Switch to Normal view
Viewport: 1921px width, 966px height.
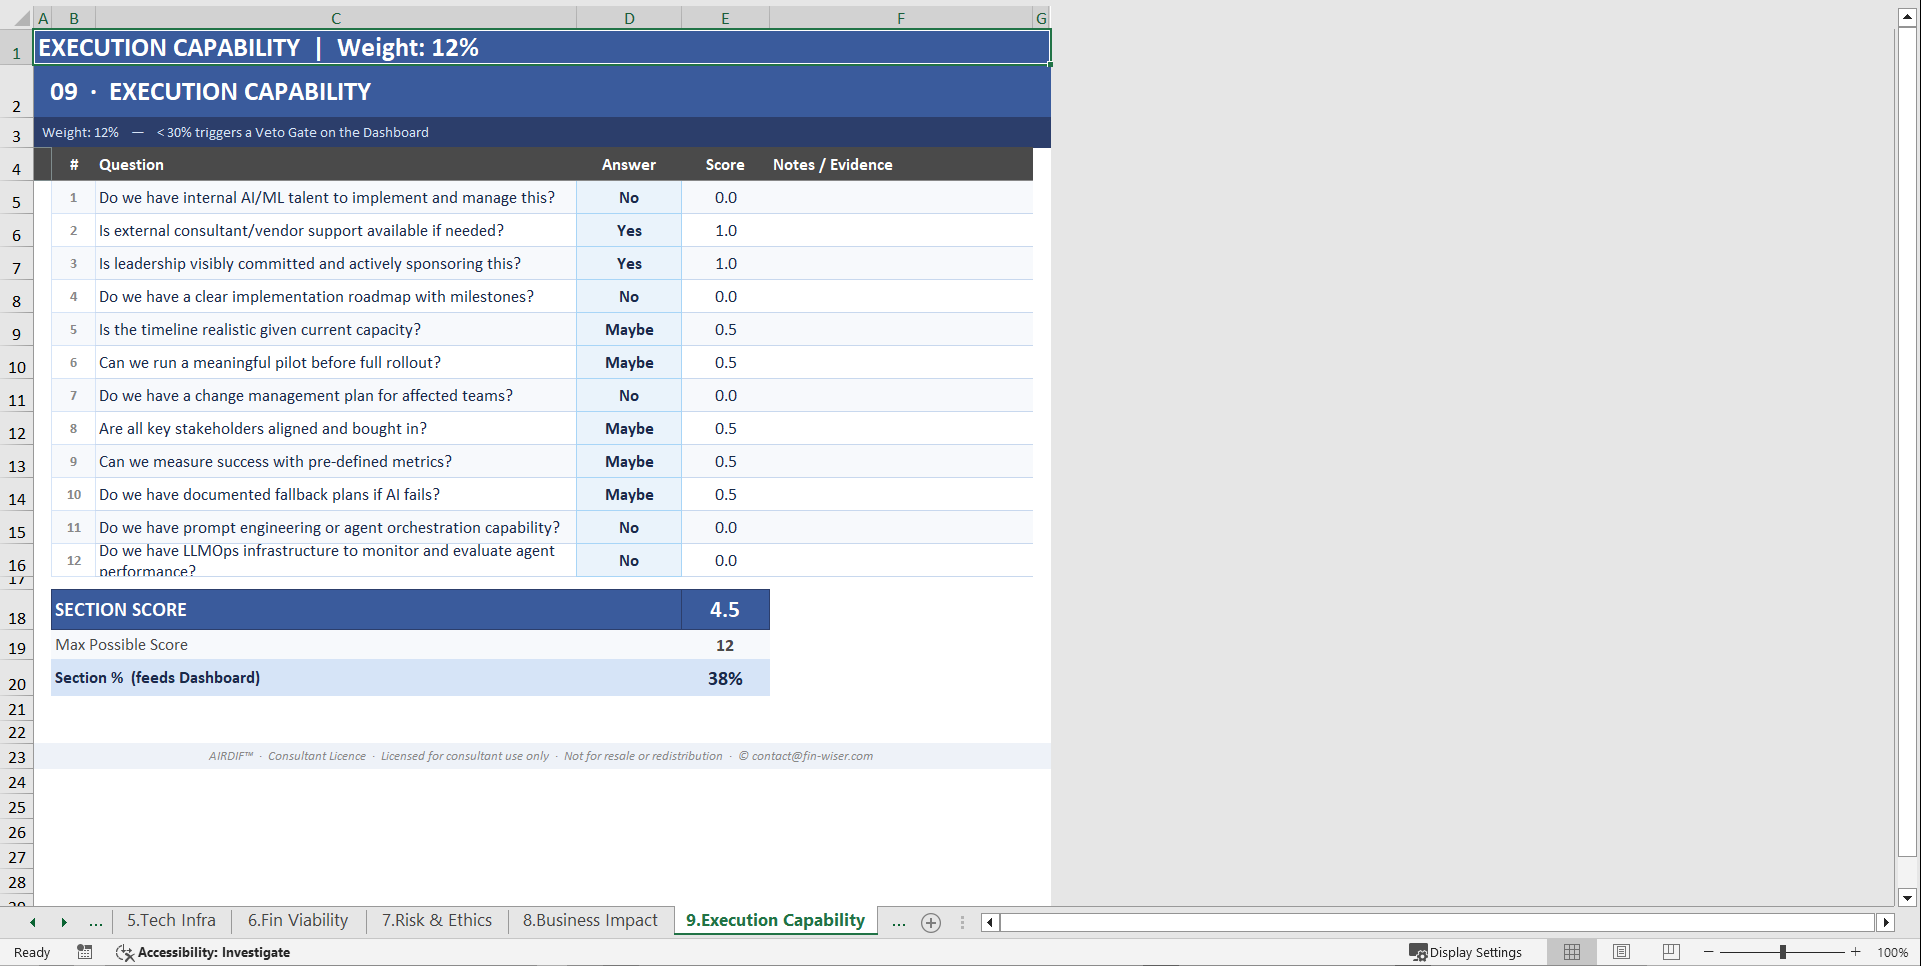click(1572, 952)
